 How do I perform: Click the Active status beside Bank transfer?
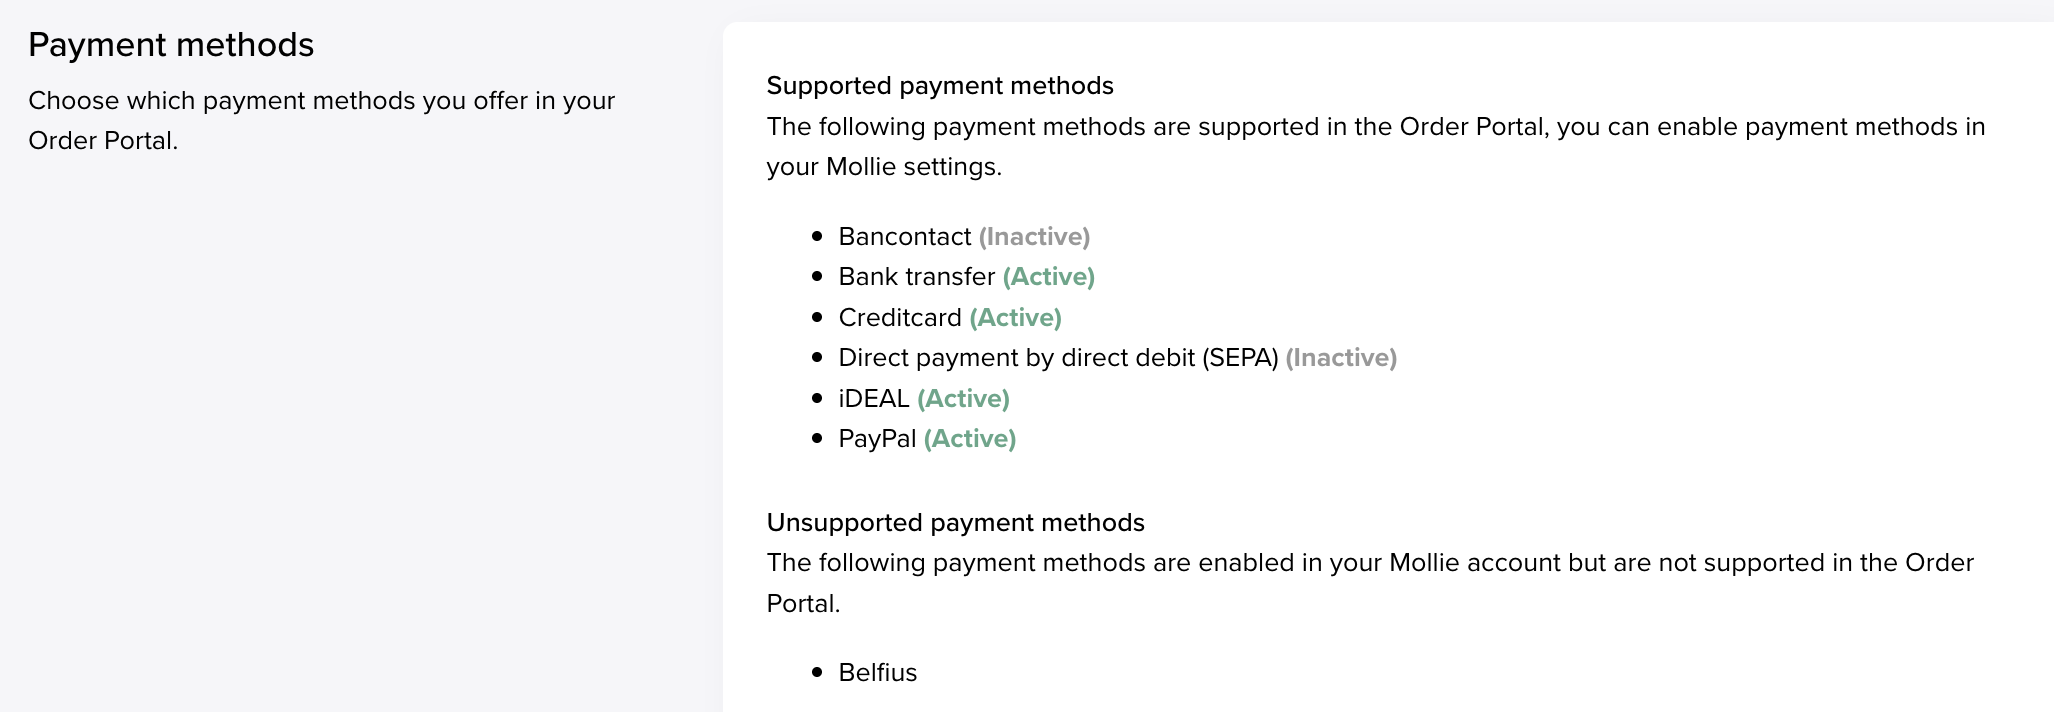click(1049, 277)
